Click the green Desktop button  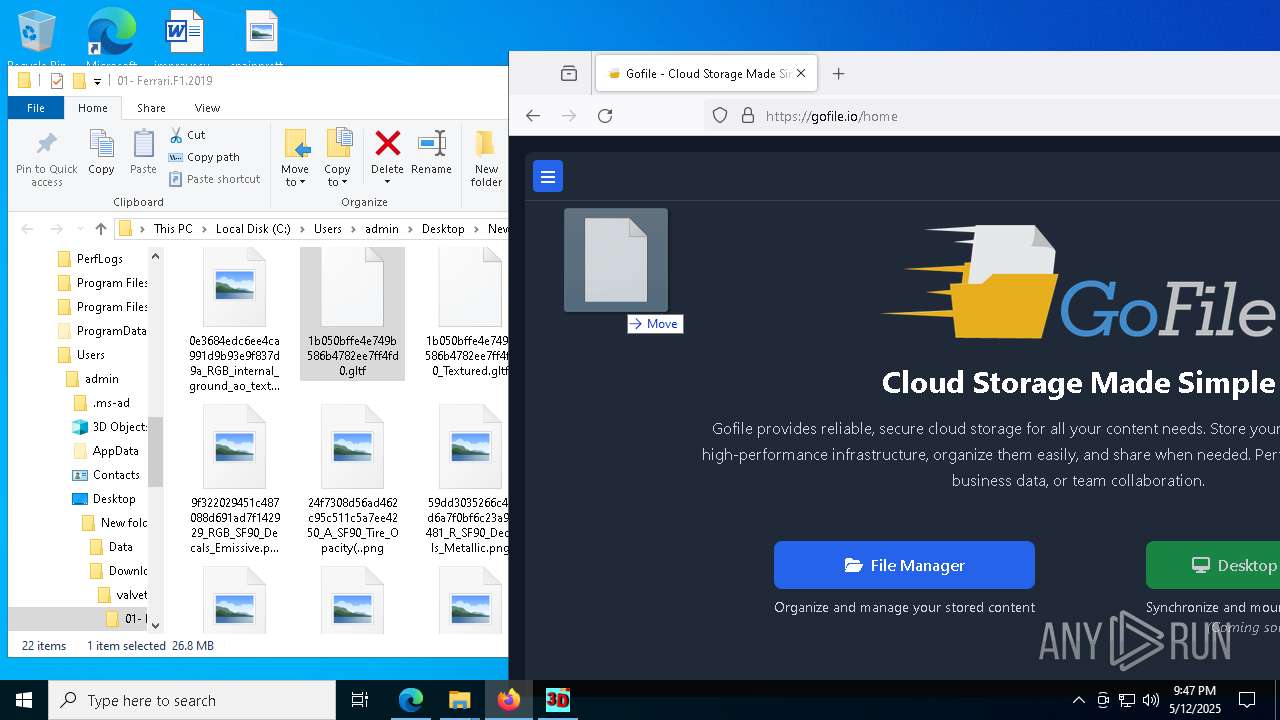pyautogui.click(x=1213, y=565)
